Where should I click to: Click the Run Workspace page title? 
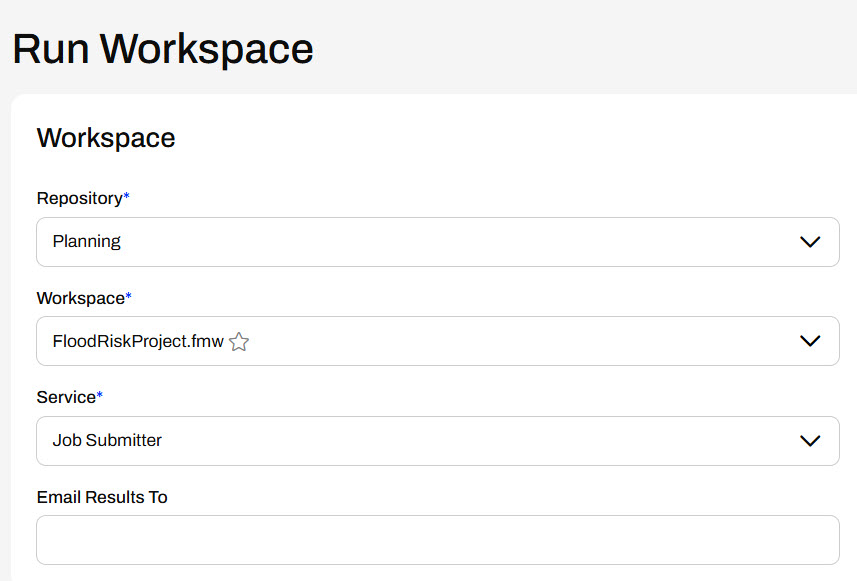[163, 48]
